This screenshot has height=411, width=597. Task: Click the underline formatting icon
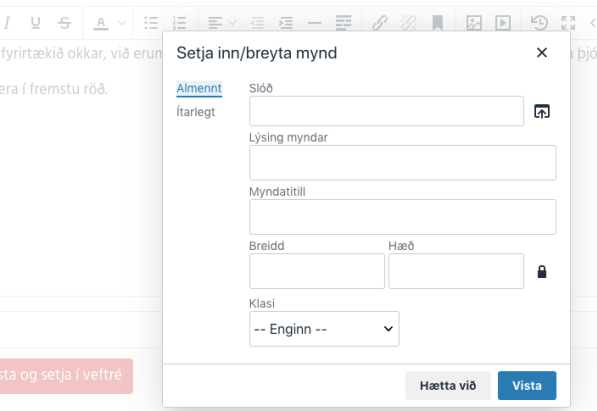click(x=35, y=23)
